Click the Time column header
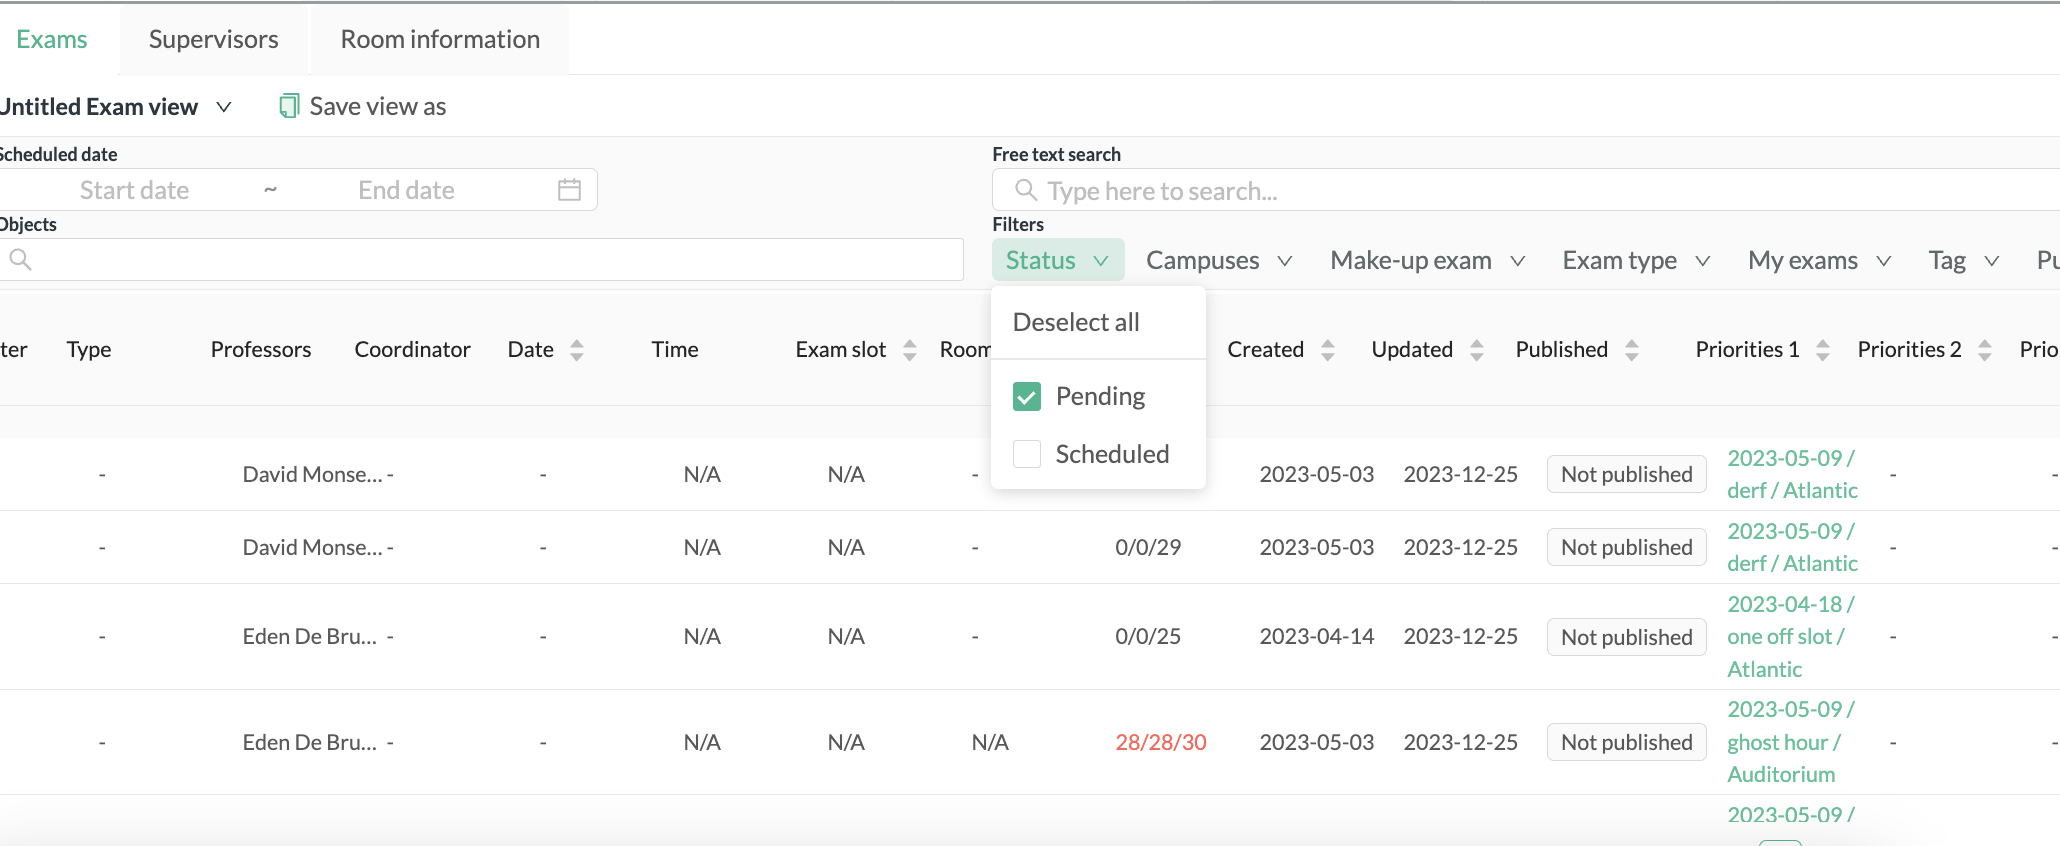Viewport: 2060px width, 846px height. [x=675, y=349]
